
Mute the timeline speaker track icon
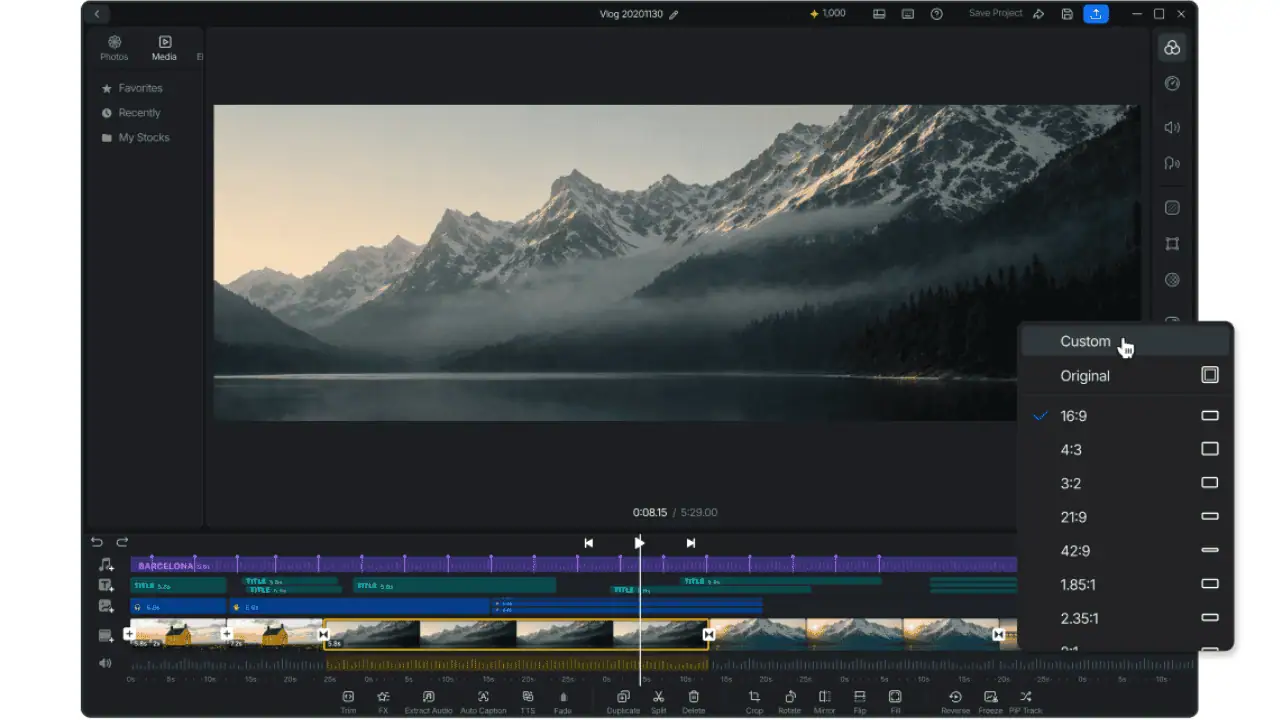(105, 663)
